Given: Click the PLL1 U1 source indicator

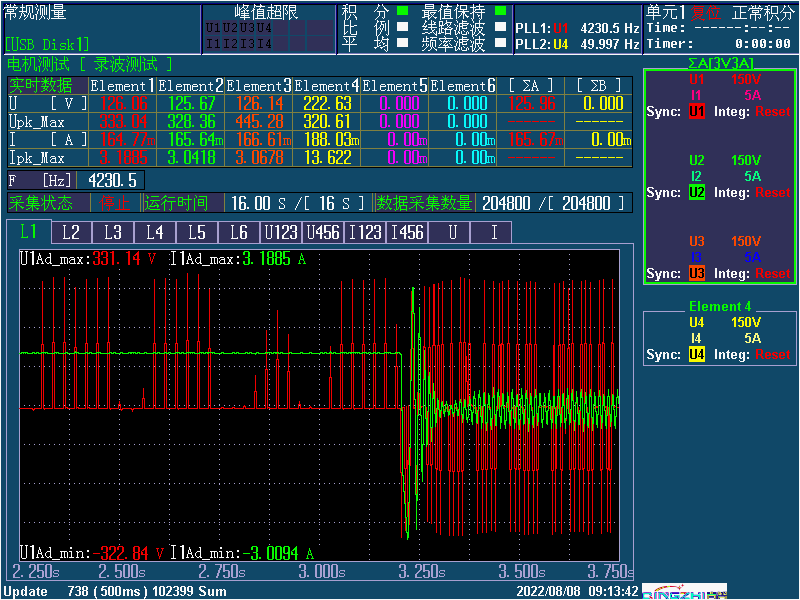Looking at the screenshot, I should click(560, 29).
